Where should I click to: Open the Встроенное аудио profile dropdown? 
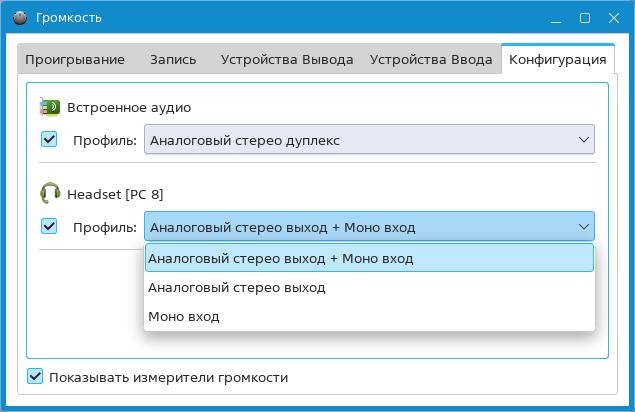point(369,140)
